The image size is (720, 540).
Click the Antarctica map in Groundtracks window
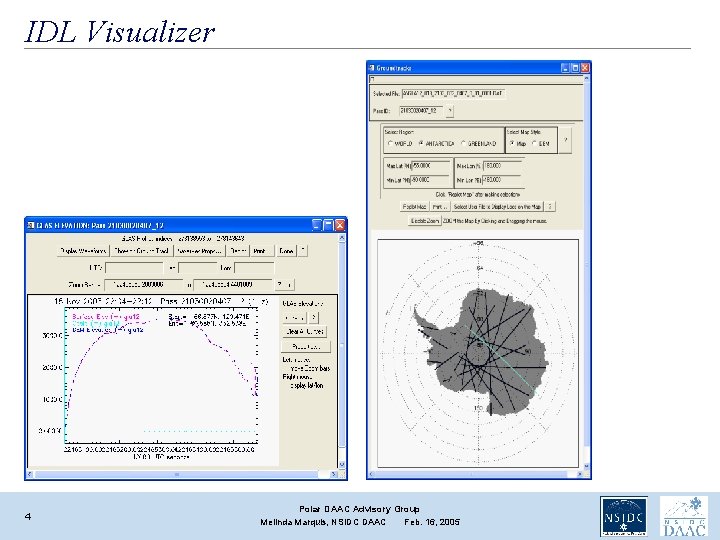tap(478, 353)
